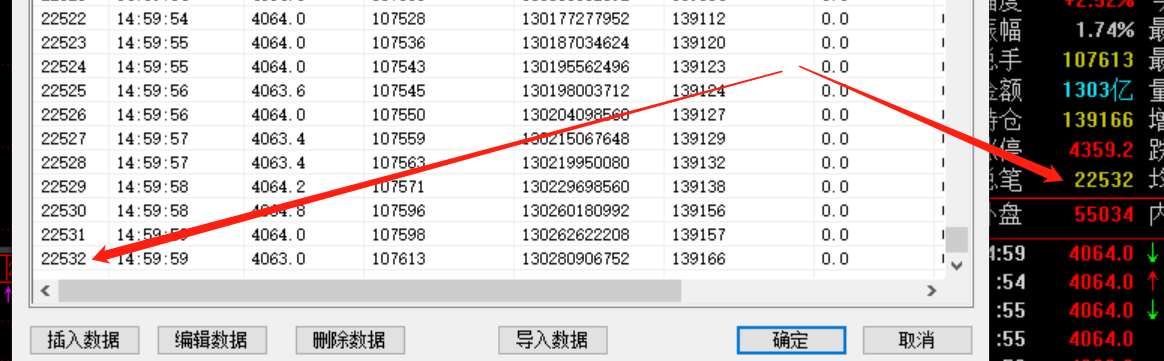This screenshot has width=1164, height=361.
Task: Select row number 22531
Action: tap(64, 234)
